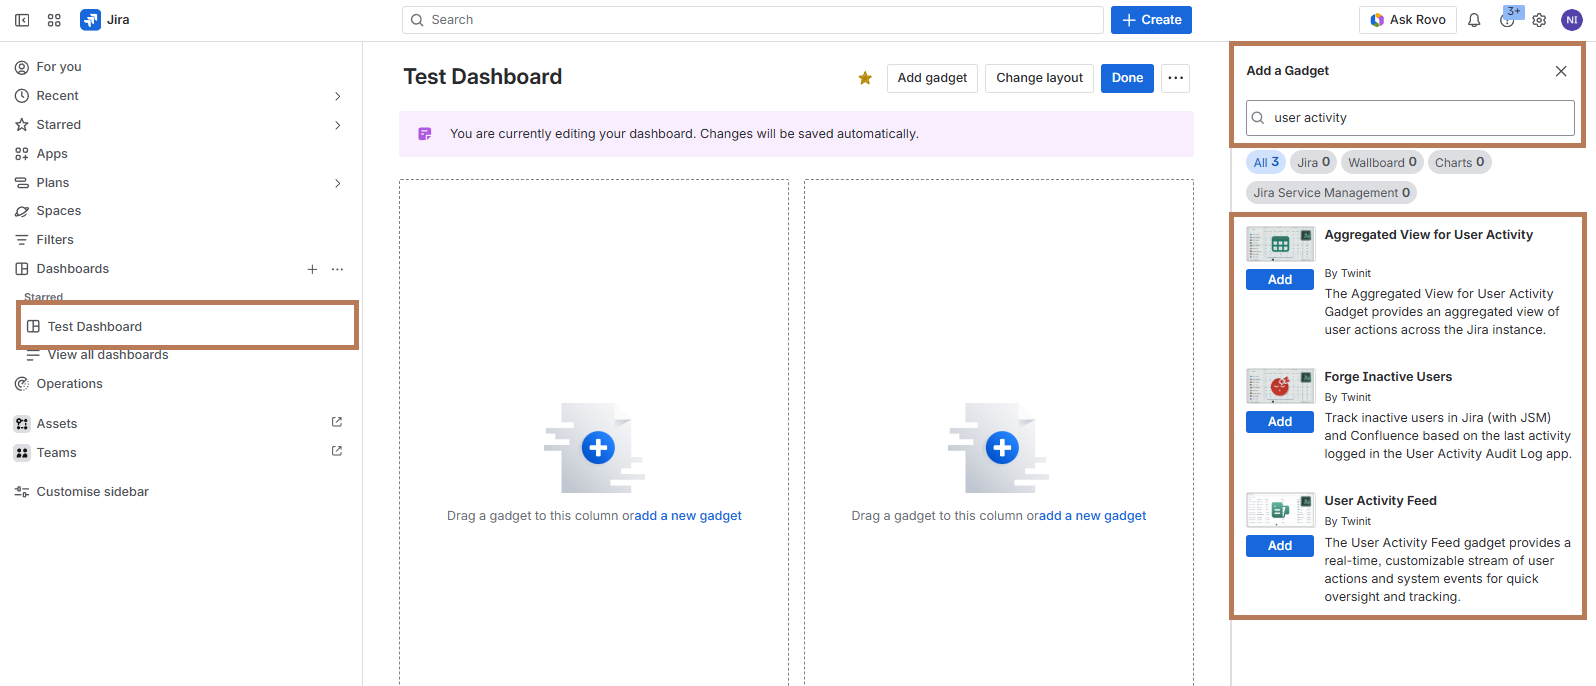Expand the Plans section chevron
This screenshot has height=686, width=1596.
tap(337, 183)
